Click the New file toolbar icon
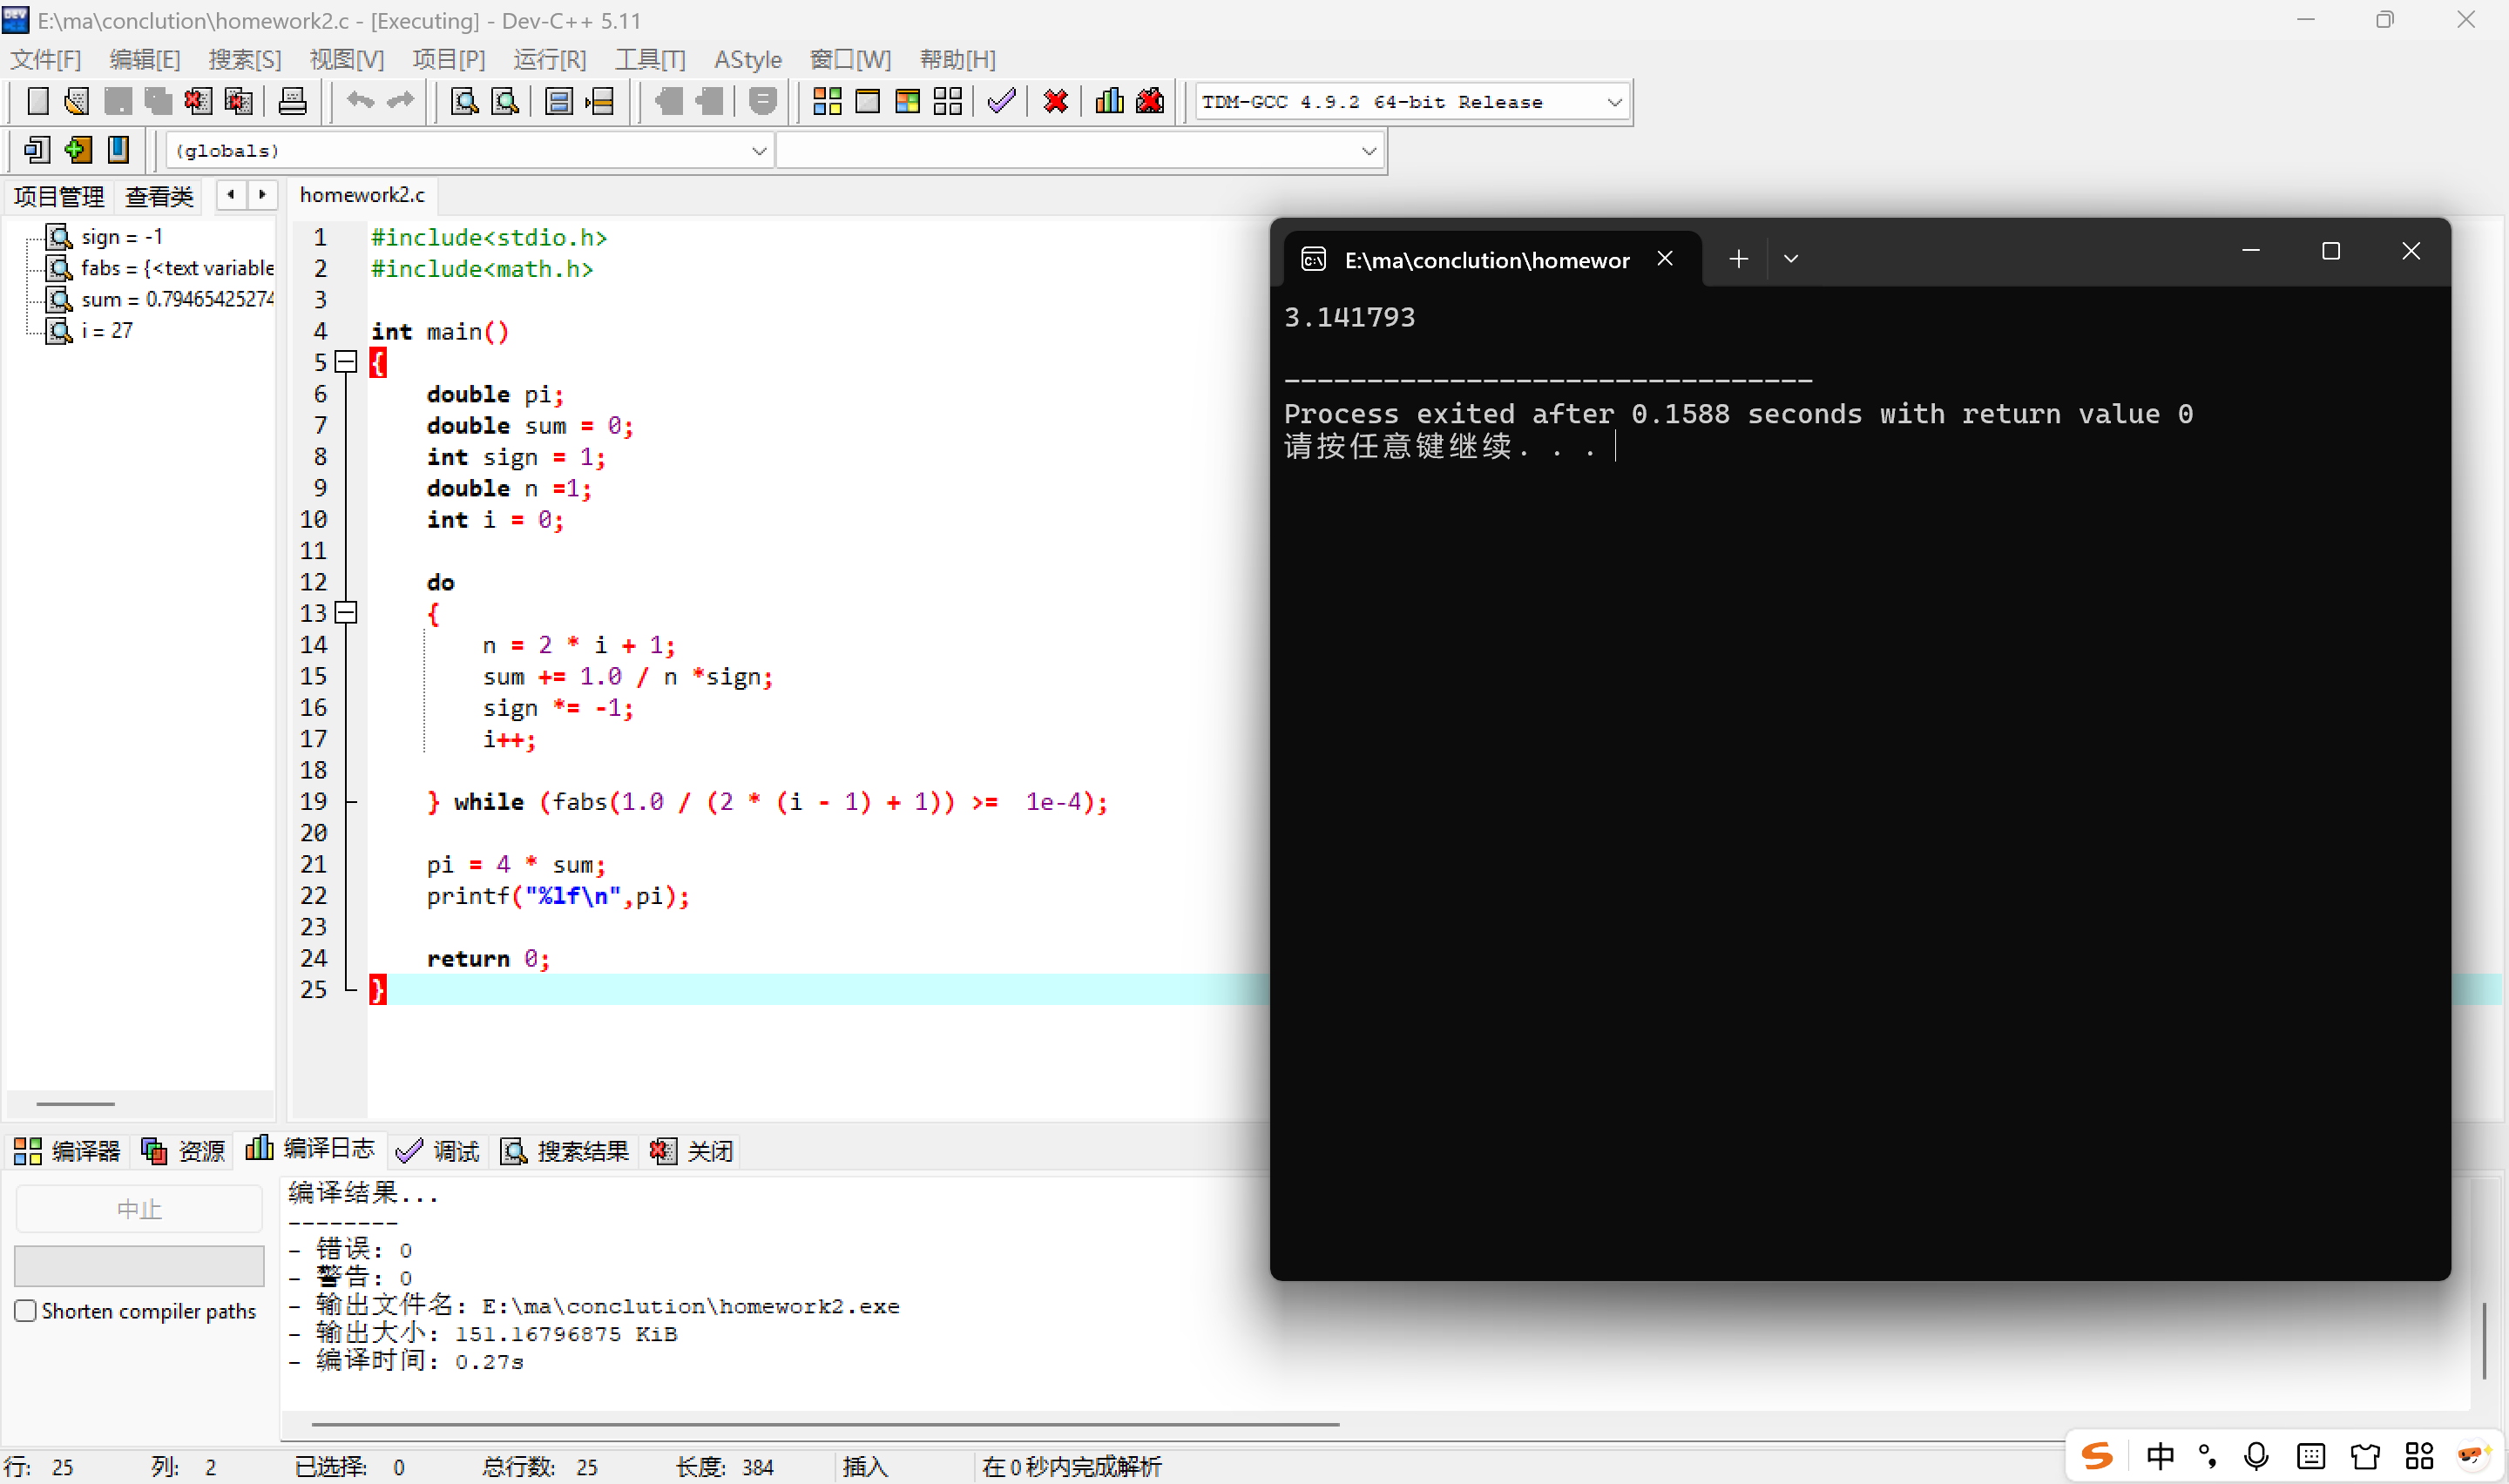This screenshot has width=2509, height=1484. (37, 101)
